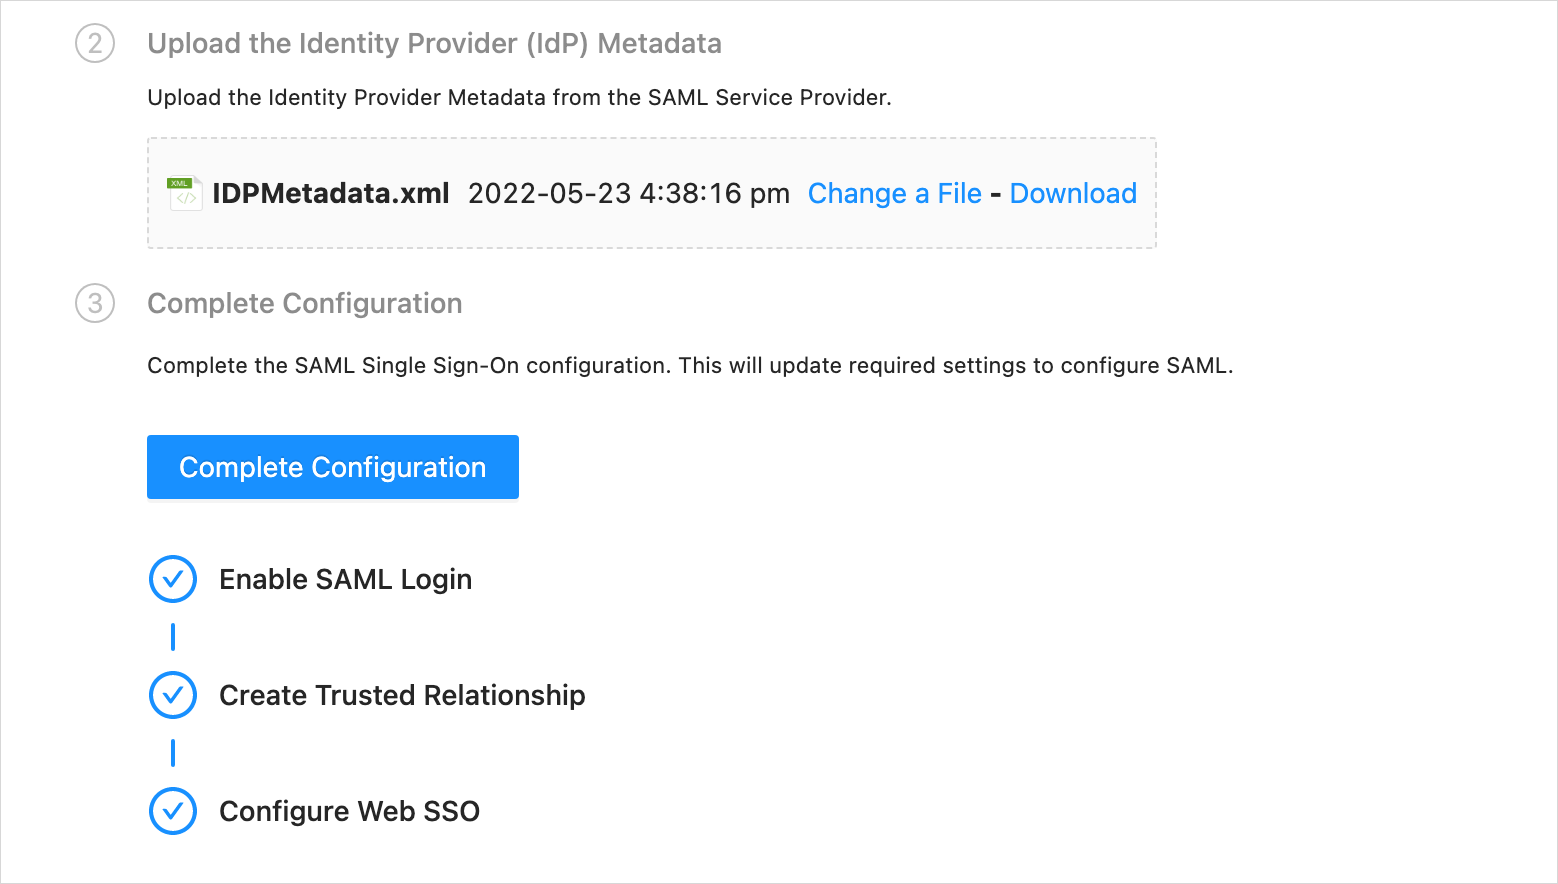Click the gray Complete Configuration section heading

(305, 304)
